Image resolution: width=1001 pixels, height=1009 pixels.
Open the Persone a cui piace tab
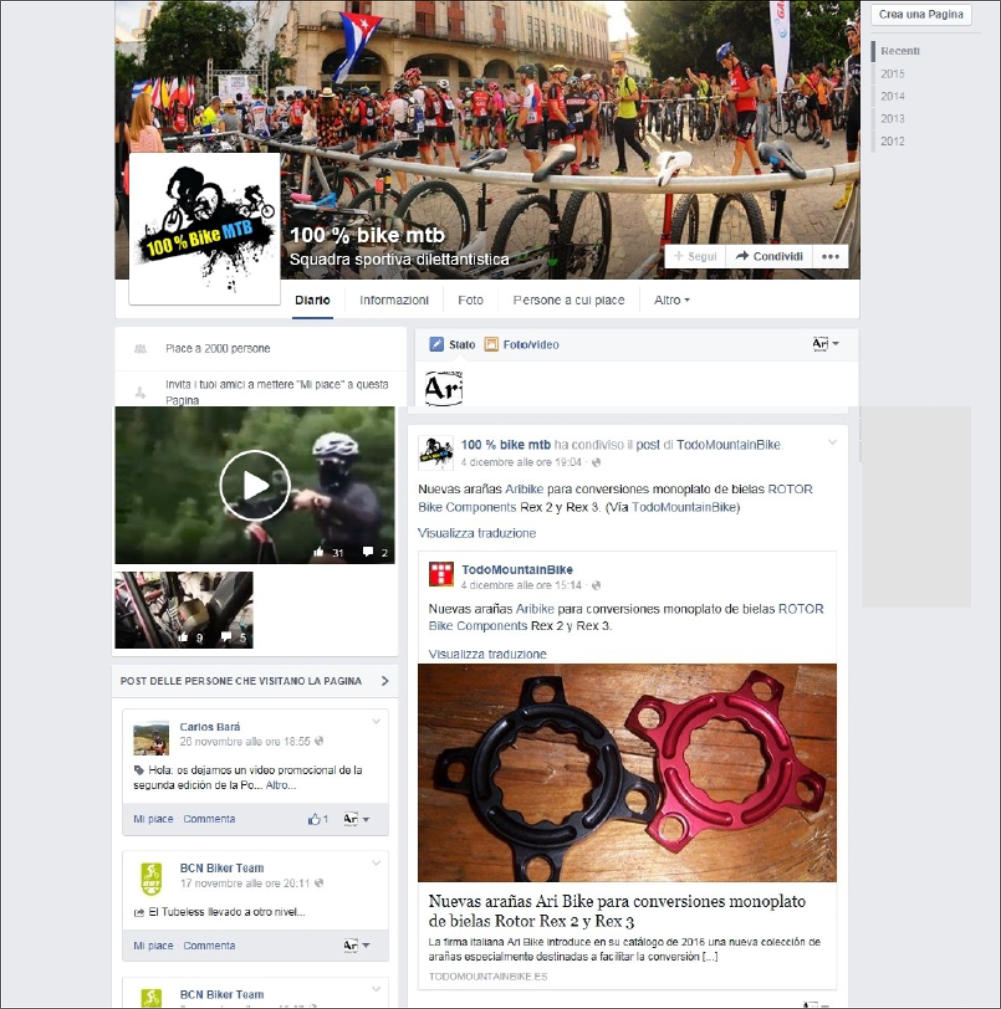[x=569, y=300]
